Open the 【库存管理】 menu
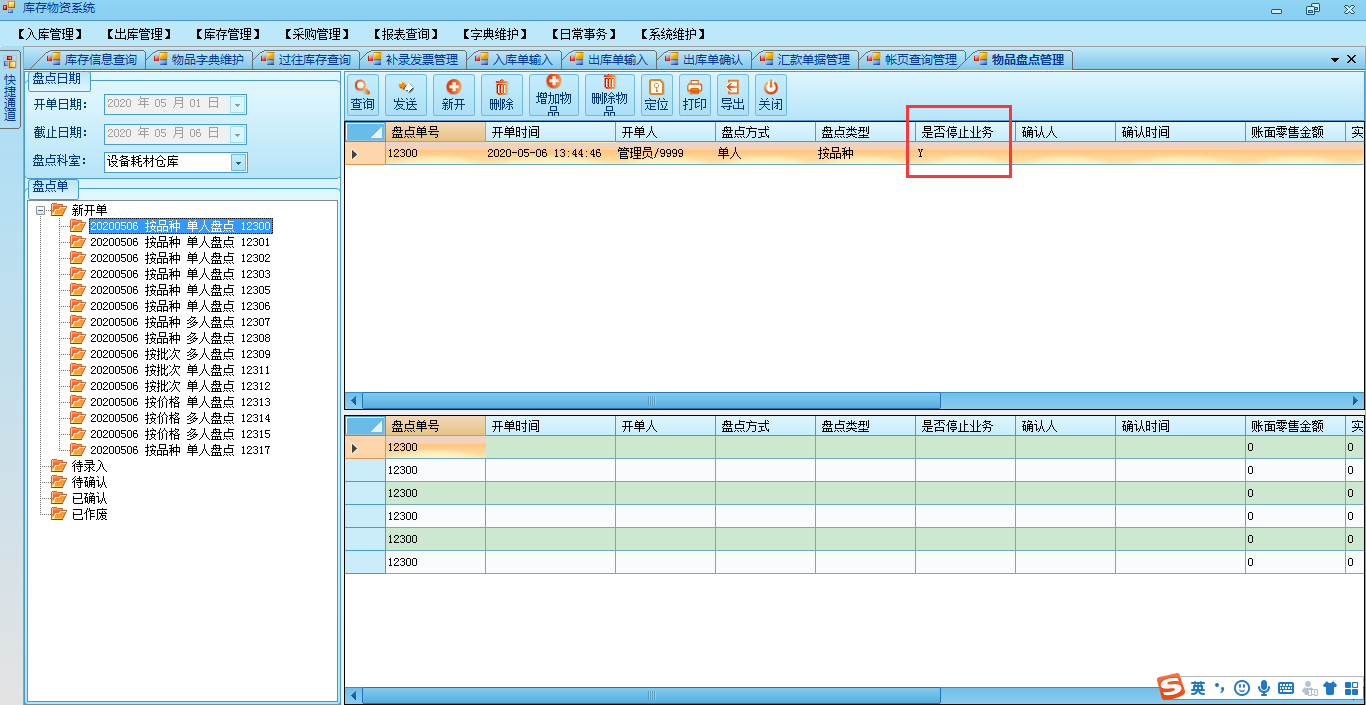Viewport: 1366px width, 705px height. (x=228, y=34)
